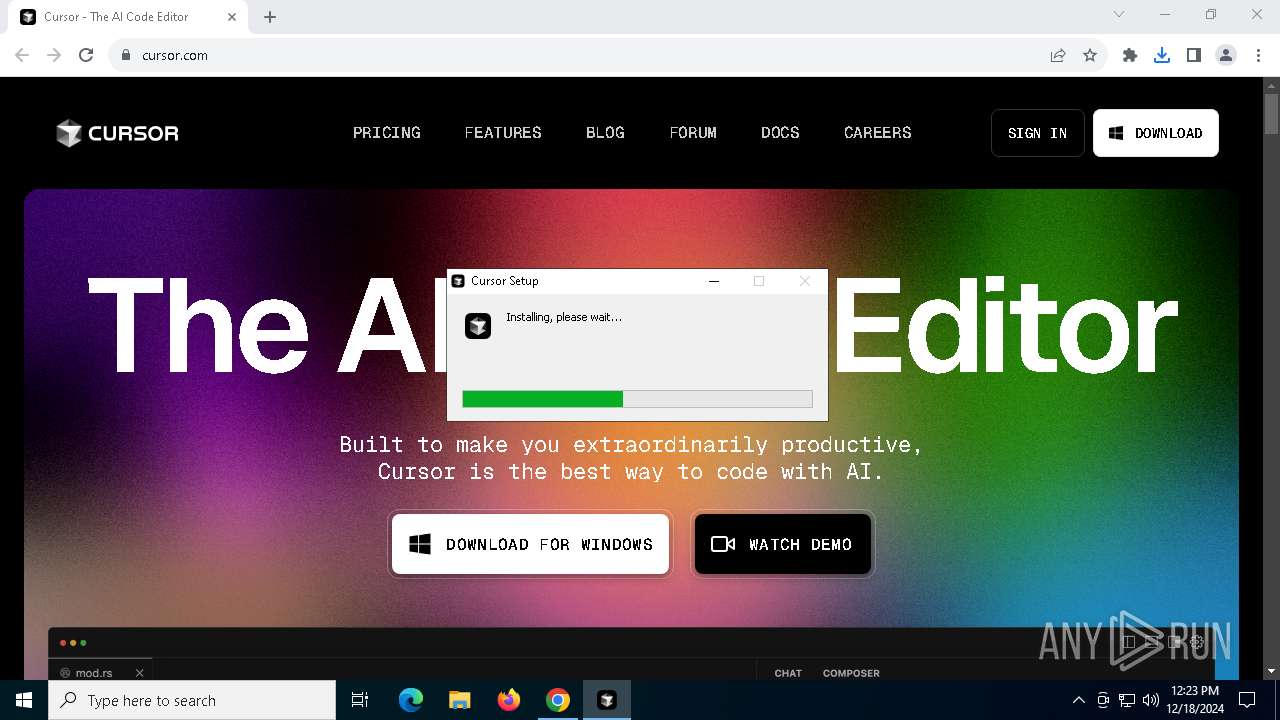1280x720 pixels.
Task: Click the Cursor logo in the site header
Action: tap(117, 133)
